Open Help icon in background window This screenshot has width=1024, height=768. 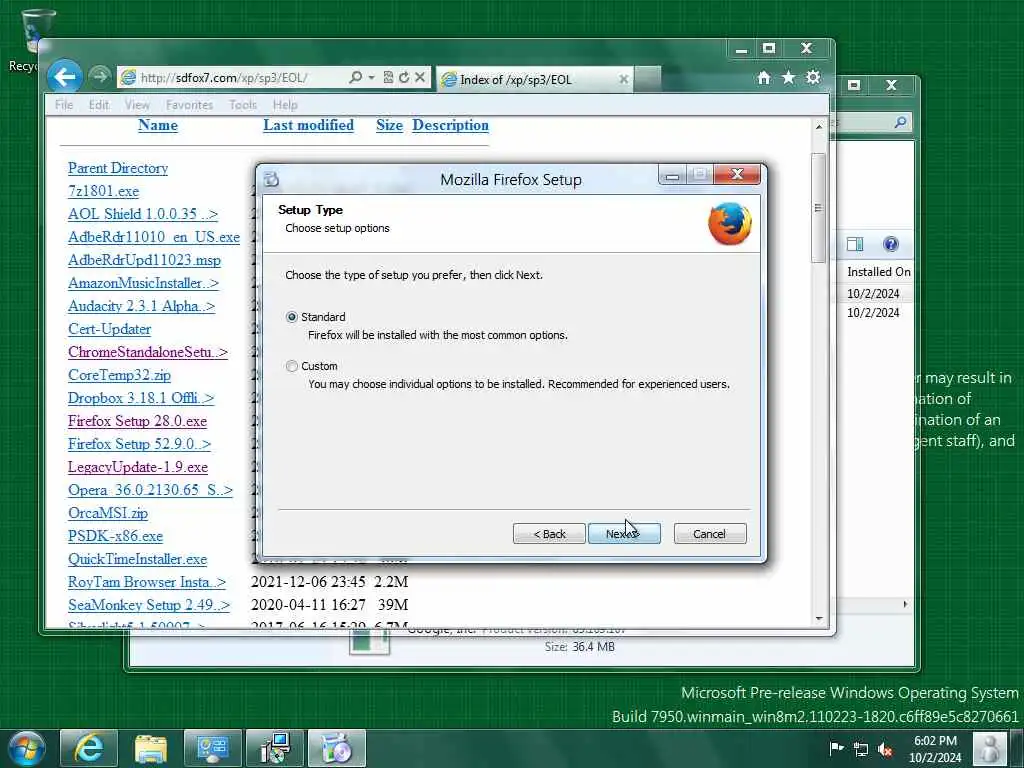tap(891, 244)
